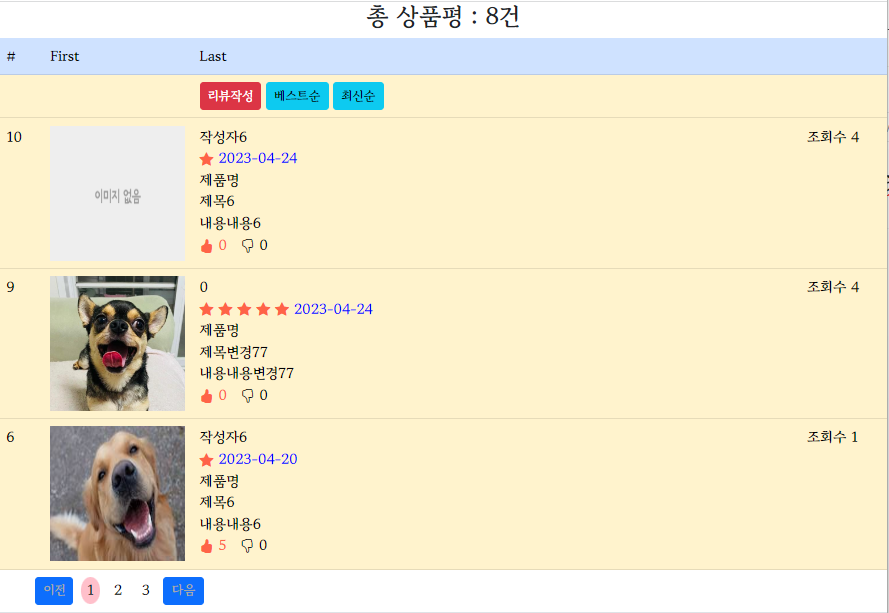Click the 제품명 label on review 6

pyautogui.click(x=219, y=481)
